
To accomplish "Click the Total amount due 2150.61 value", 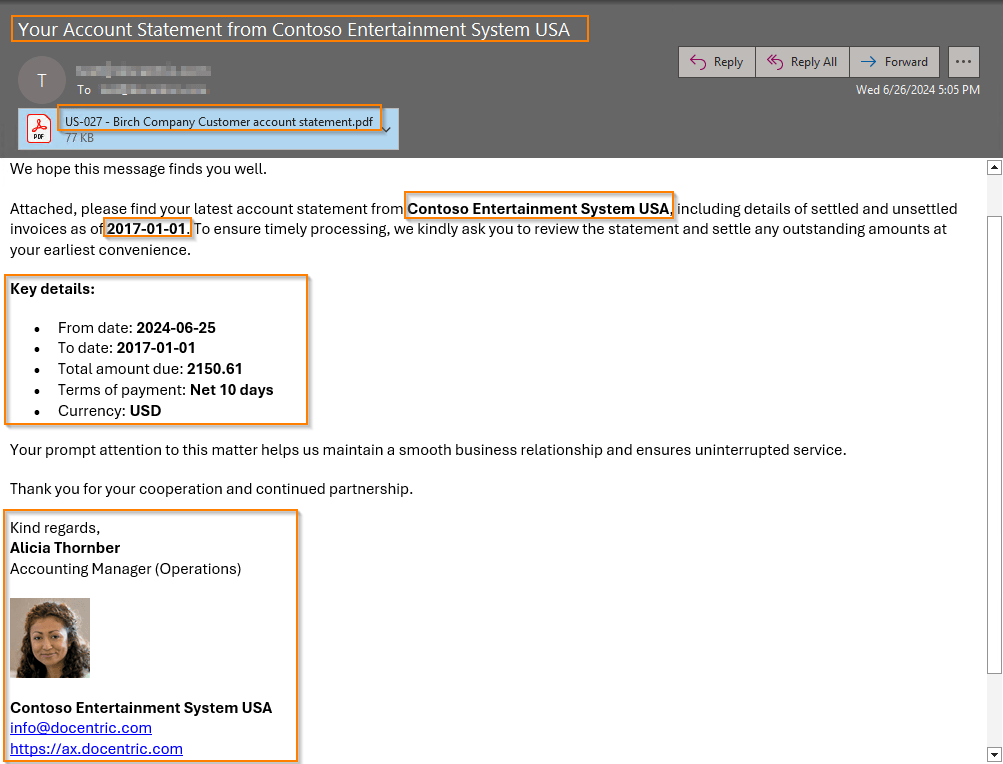I will (x=214, y=369).
